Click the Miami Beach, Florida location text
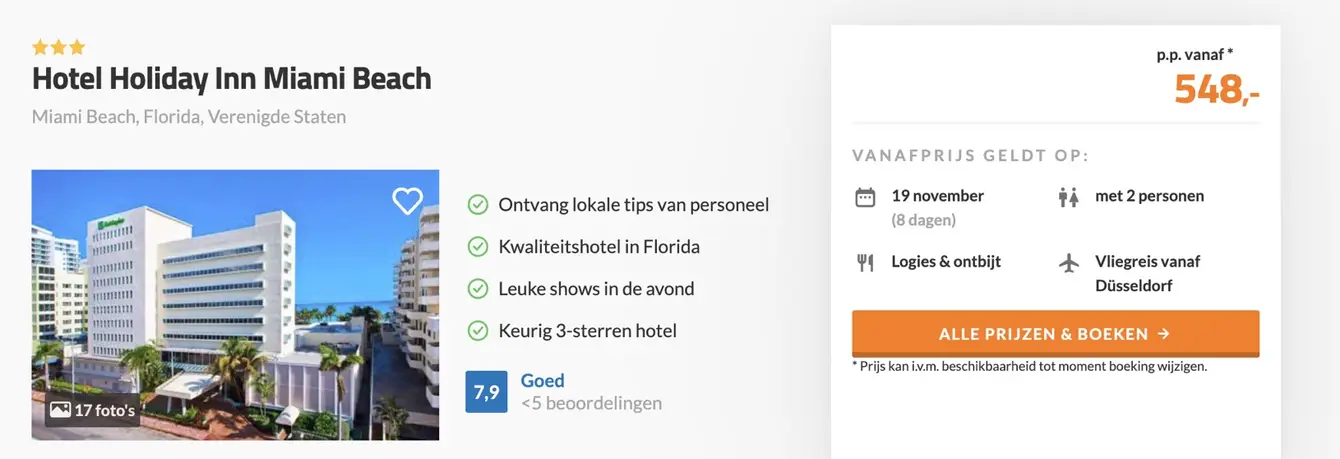Viewport: 1340px width, 459px height. coord(189,117)
